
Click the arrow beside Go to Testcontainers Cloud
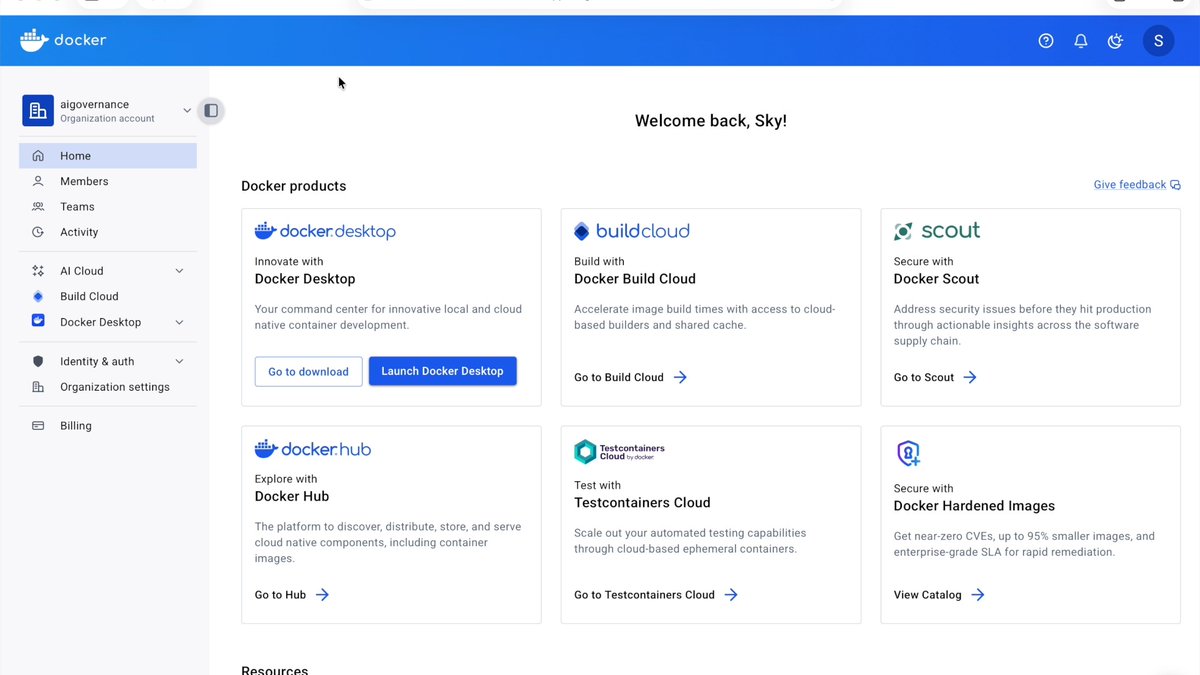[x=731, y=595]
